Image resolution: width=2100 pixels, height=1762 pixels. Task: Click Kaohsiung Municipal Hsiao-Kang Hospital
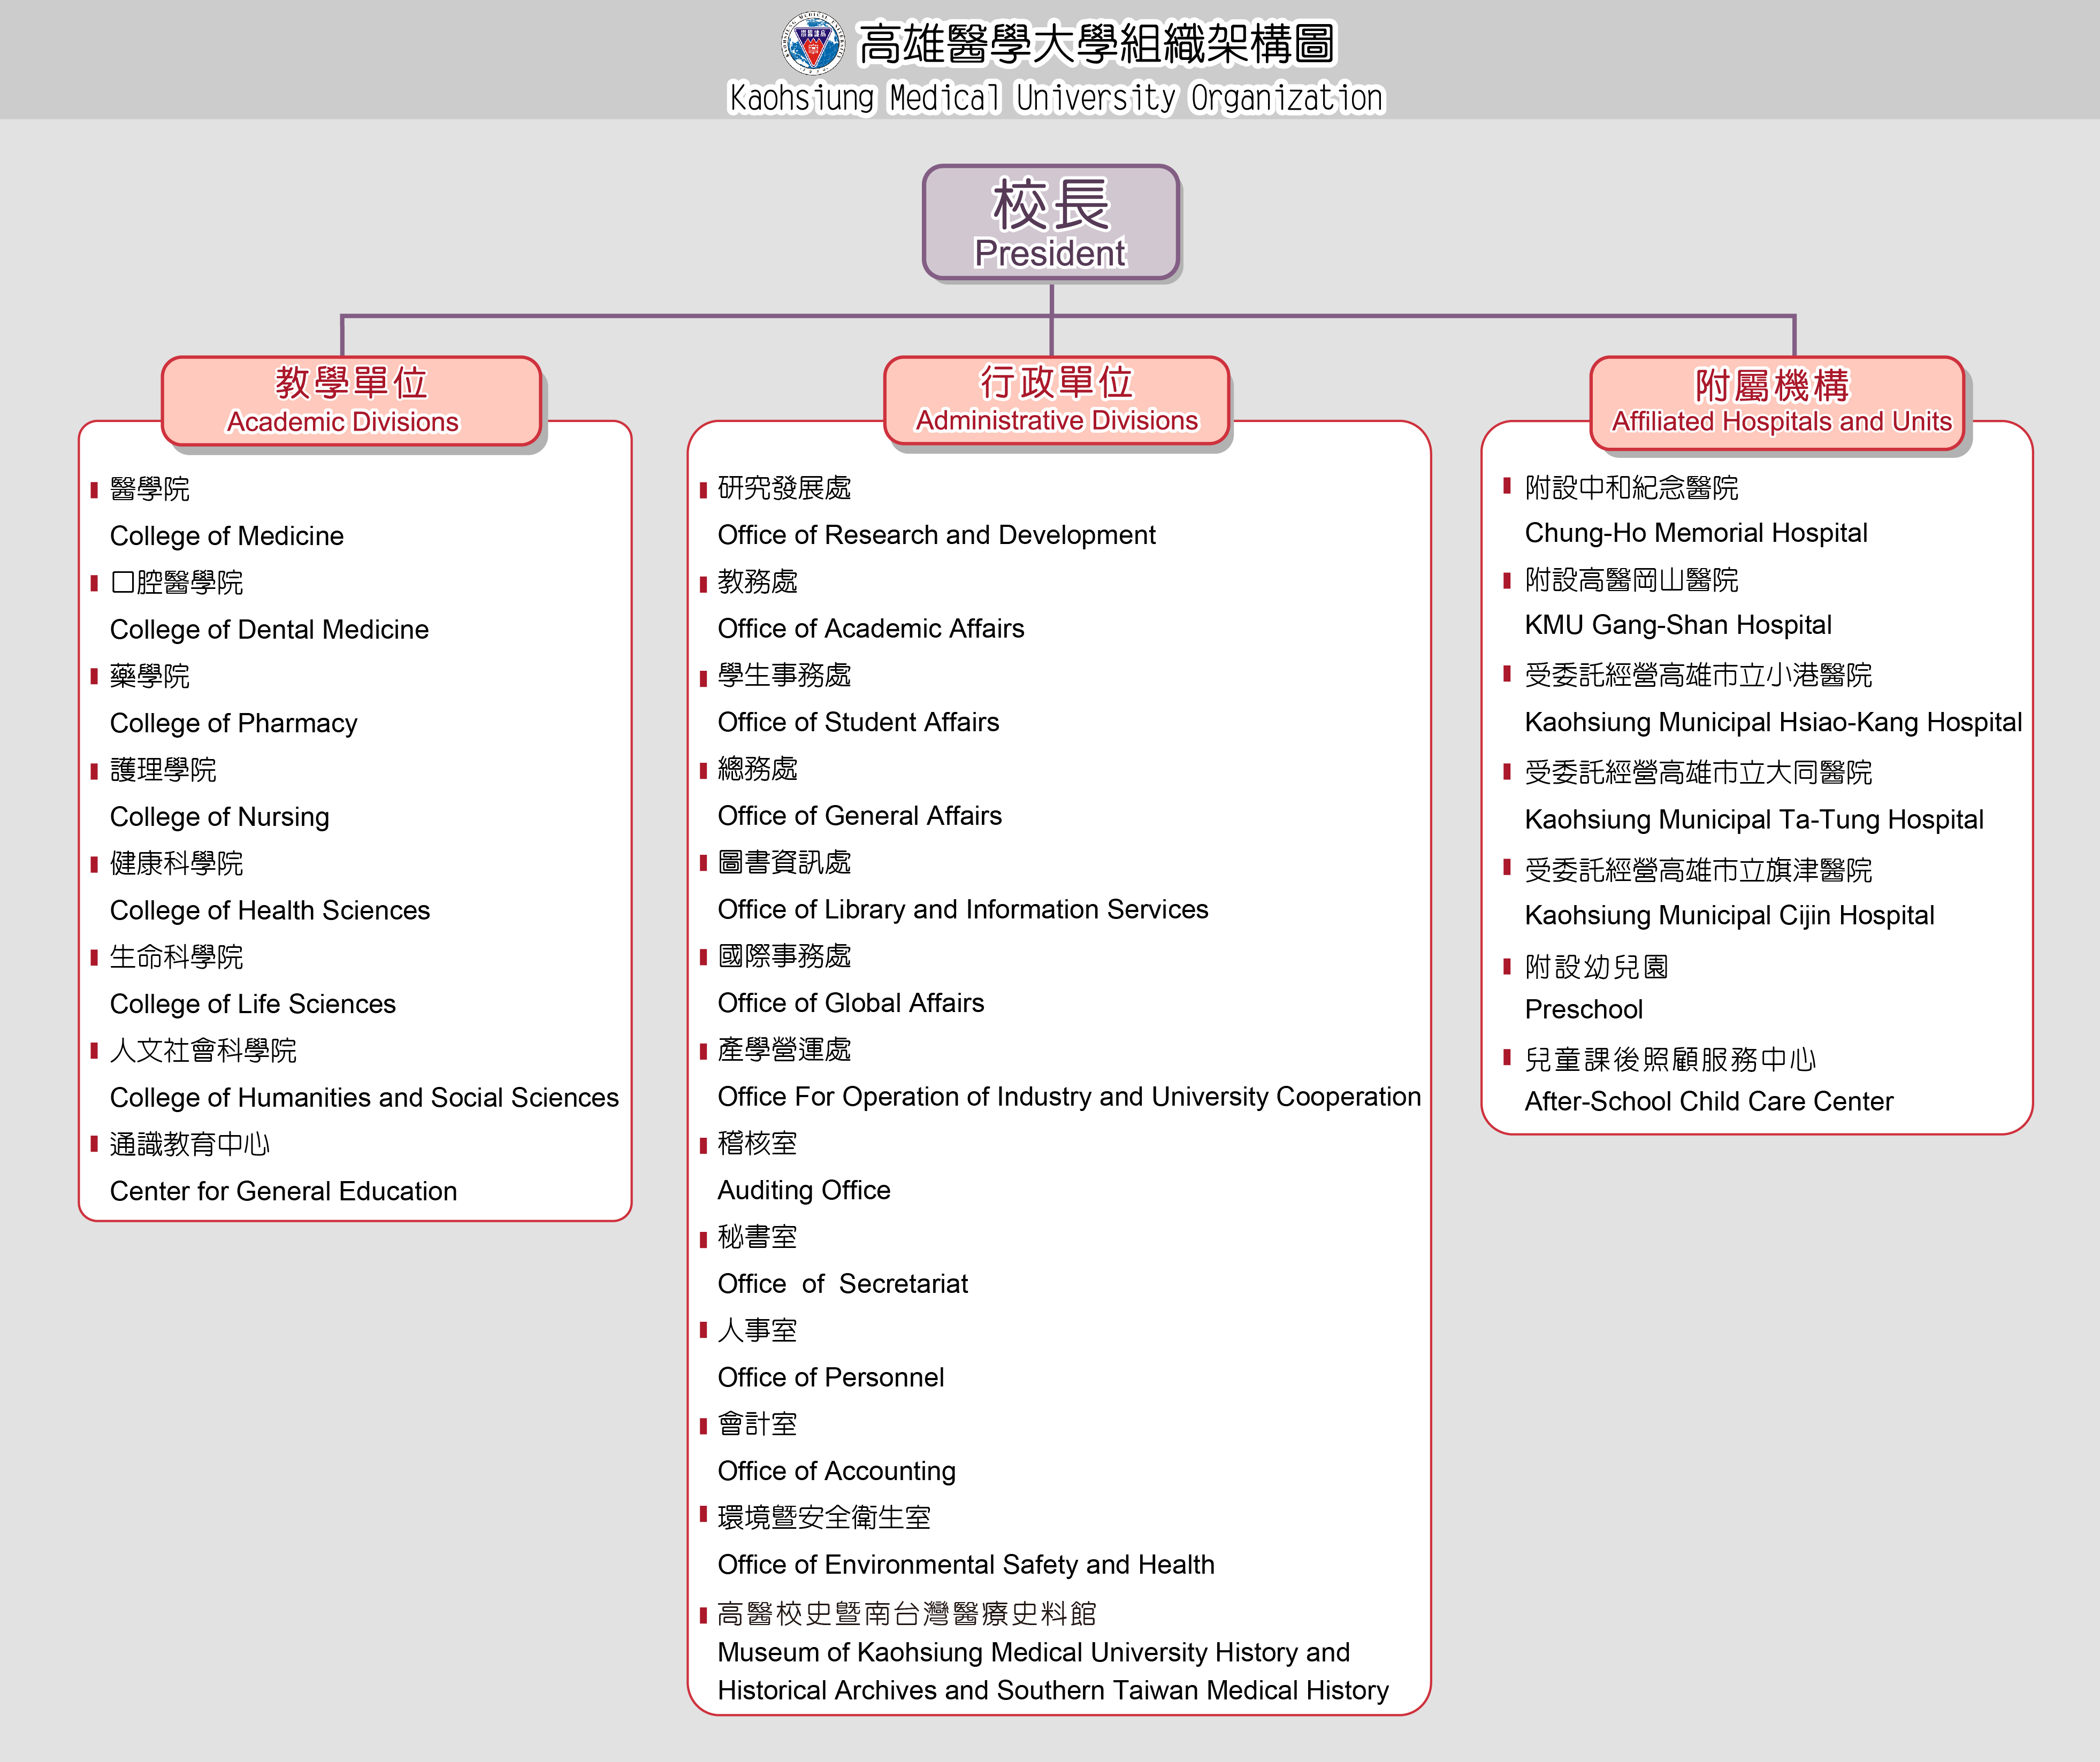point(1773,722)
